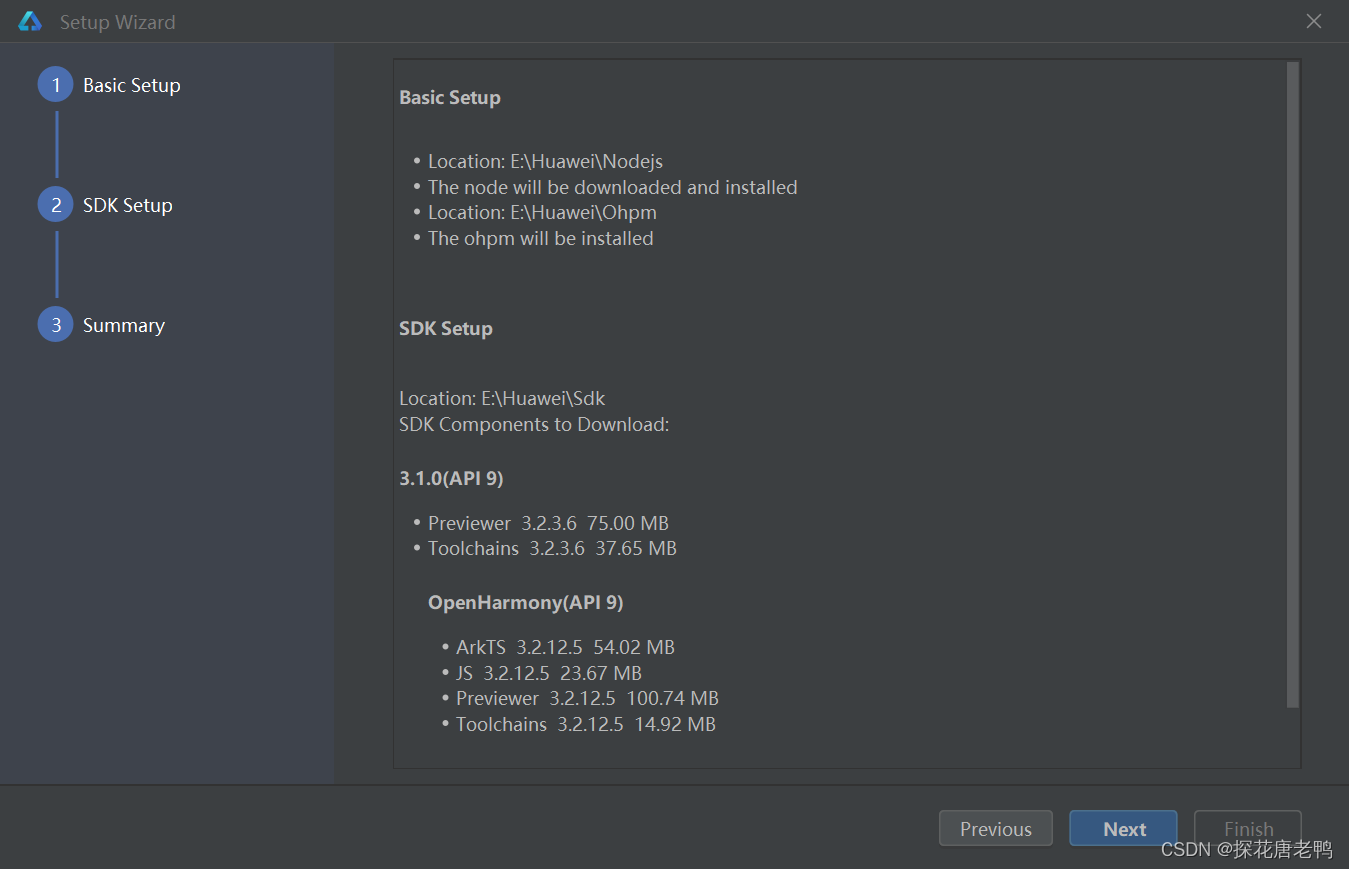The width and height of the screenshot is (1349, 869).
Task: Click 'Location: E:\Huawei\Sdk' line
Action: (502, 398)
